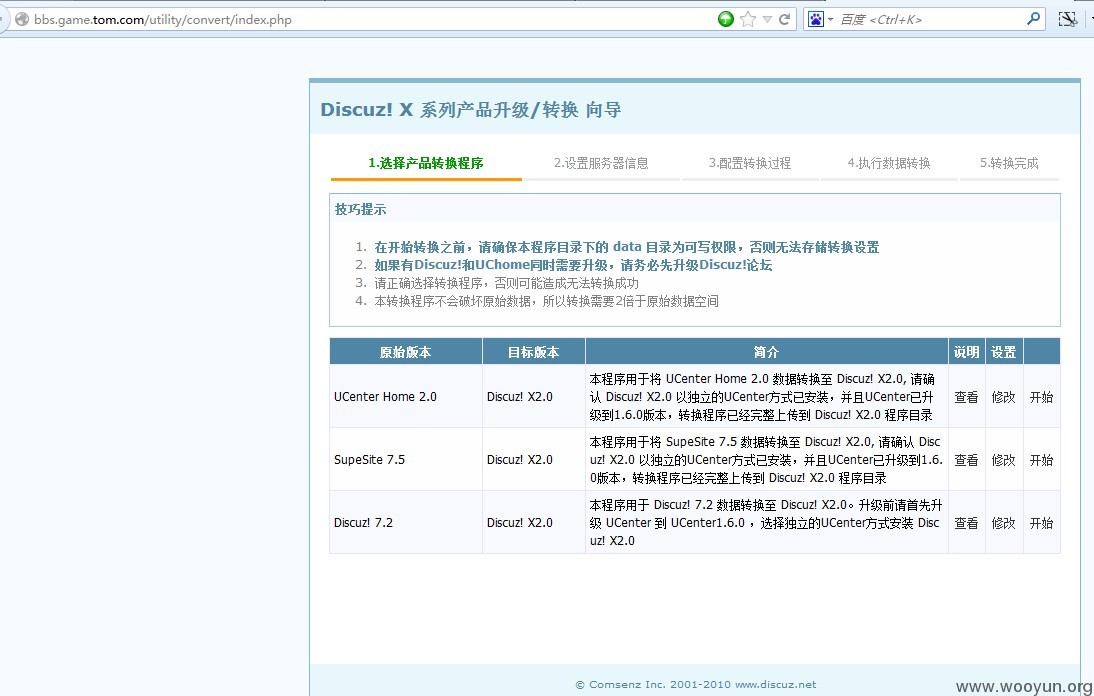Click Discuz! X2.0 target in UCenter Home row
The image size is (1094, 696).
[520, 397]
